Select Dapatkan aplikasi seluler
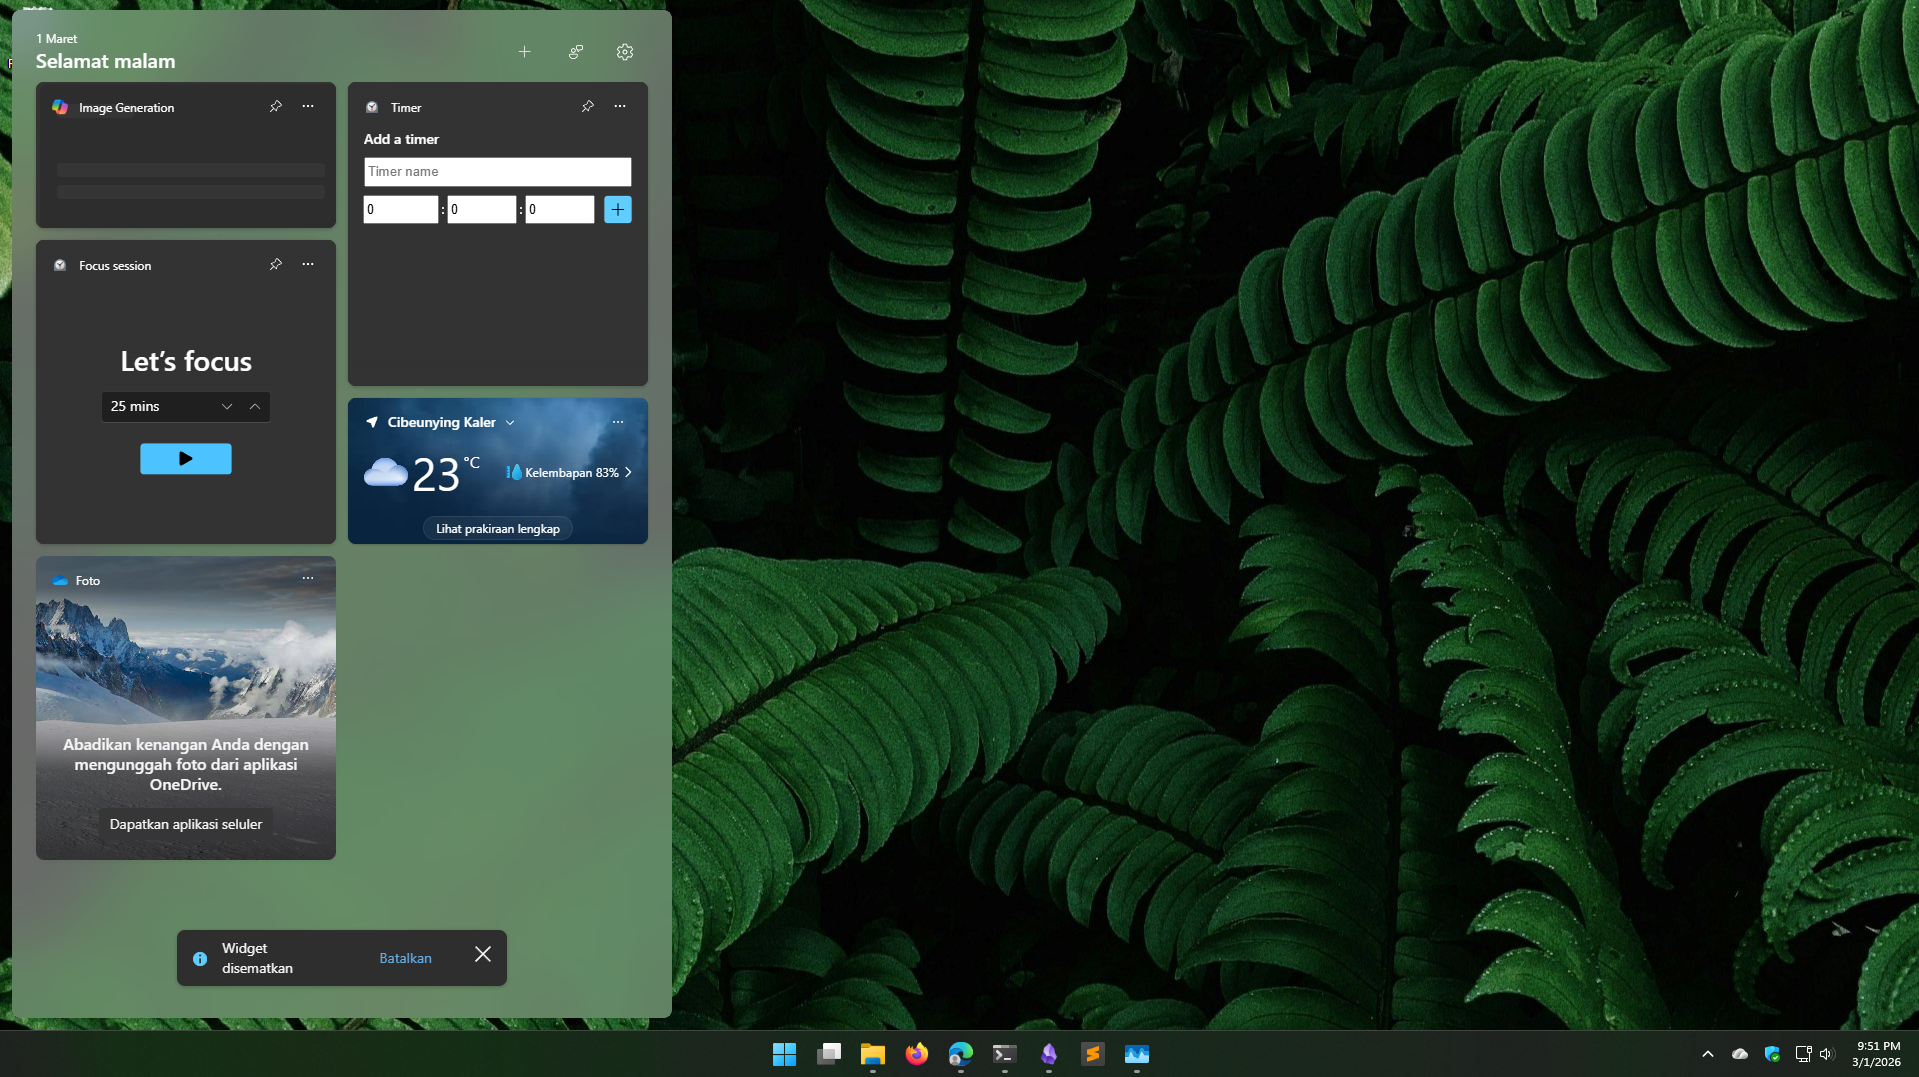The width and height of the screenshot is (1919, 1077). [185, 823]
